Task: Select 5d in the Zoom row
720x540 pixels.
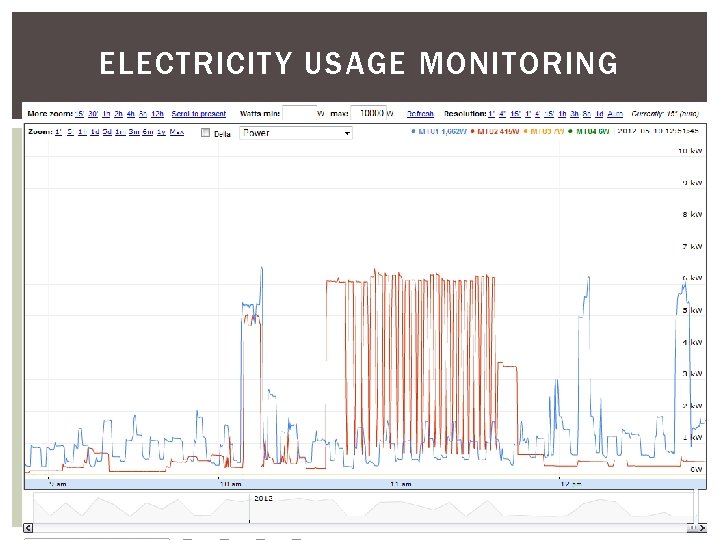Action: [x=107, y=132]
